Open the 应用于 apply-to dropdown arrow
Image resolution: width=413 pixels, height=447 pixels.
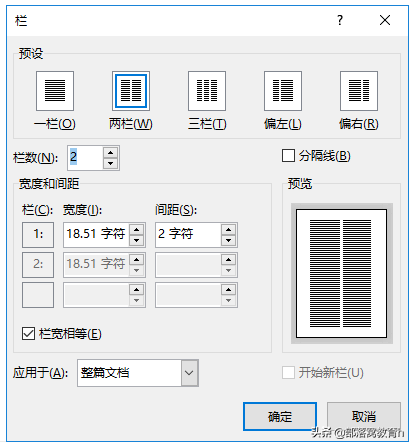[x=189, y=373]
